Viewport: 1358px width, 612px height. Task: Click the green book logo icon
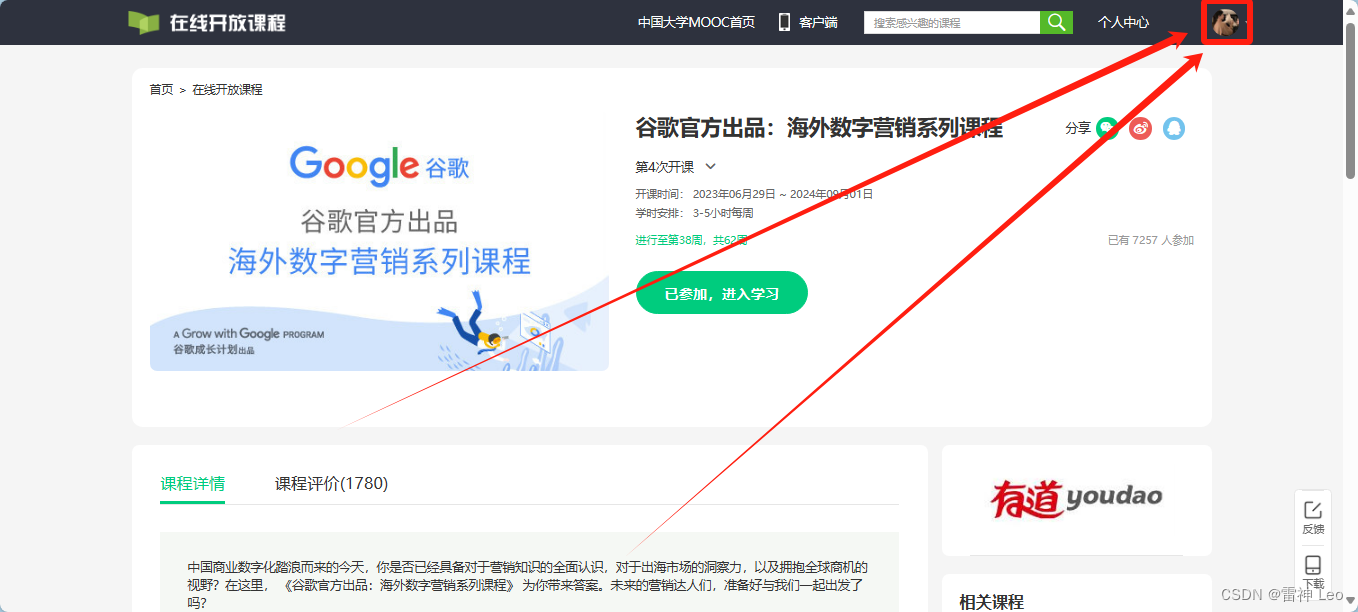pyautogui.click(x=144, y=22)
